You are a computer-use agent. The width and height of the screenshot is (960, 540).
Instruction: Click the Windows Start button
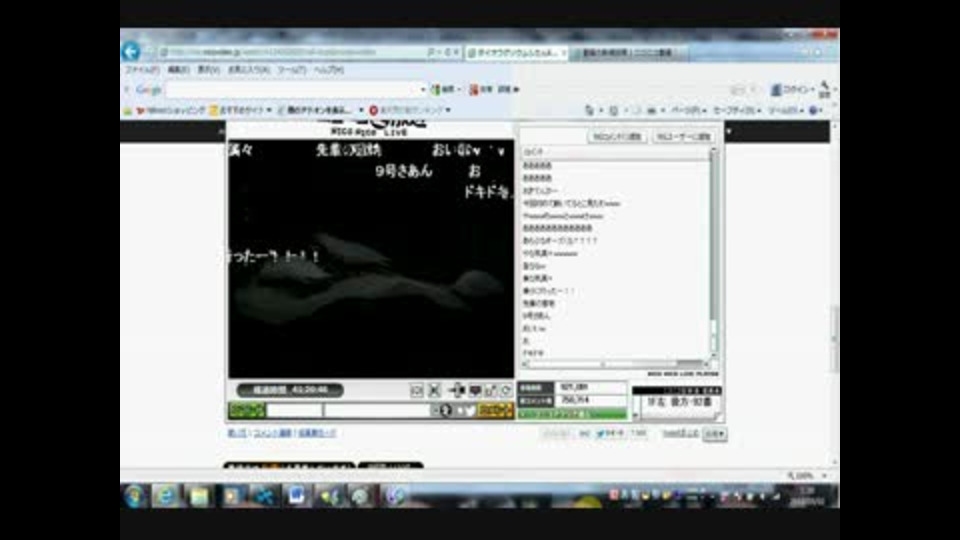tap(134, 496)
